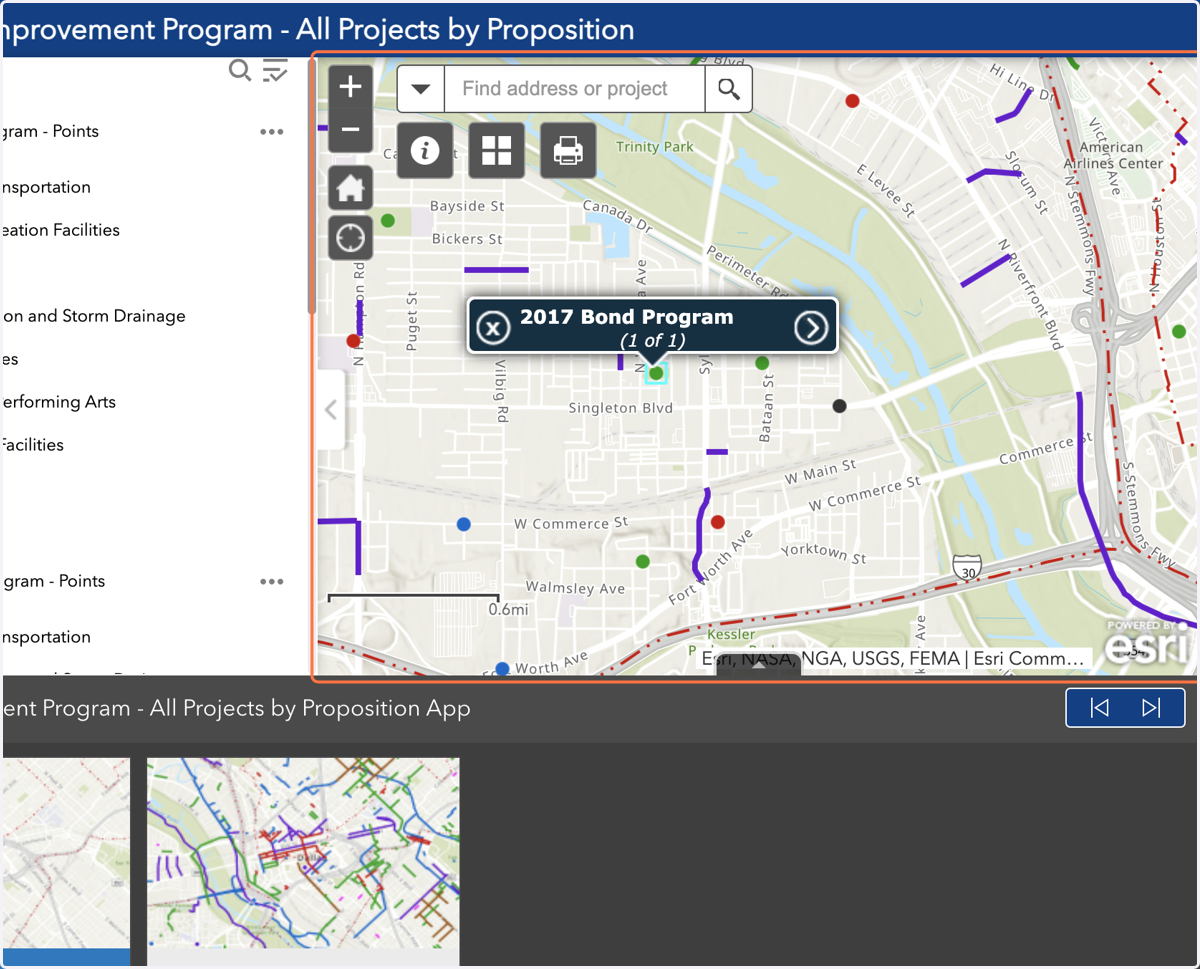Click the green point near Bataan St
The image size is (1200, 969).
coord(762,363)
